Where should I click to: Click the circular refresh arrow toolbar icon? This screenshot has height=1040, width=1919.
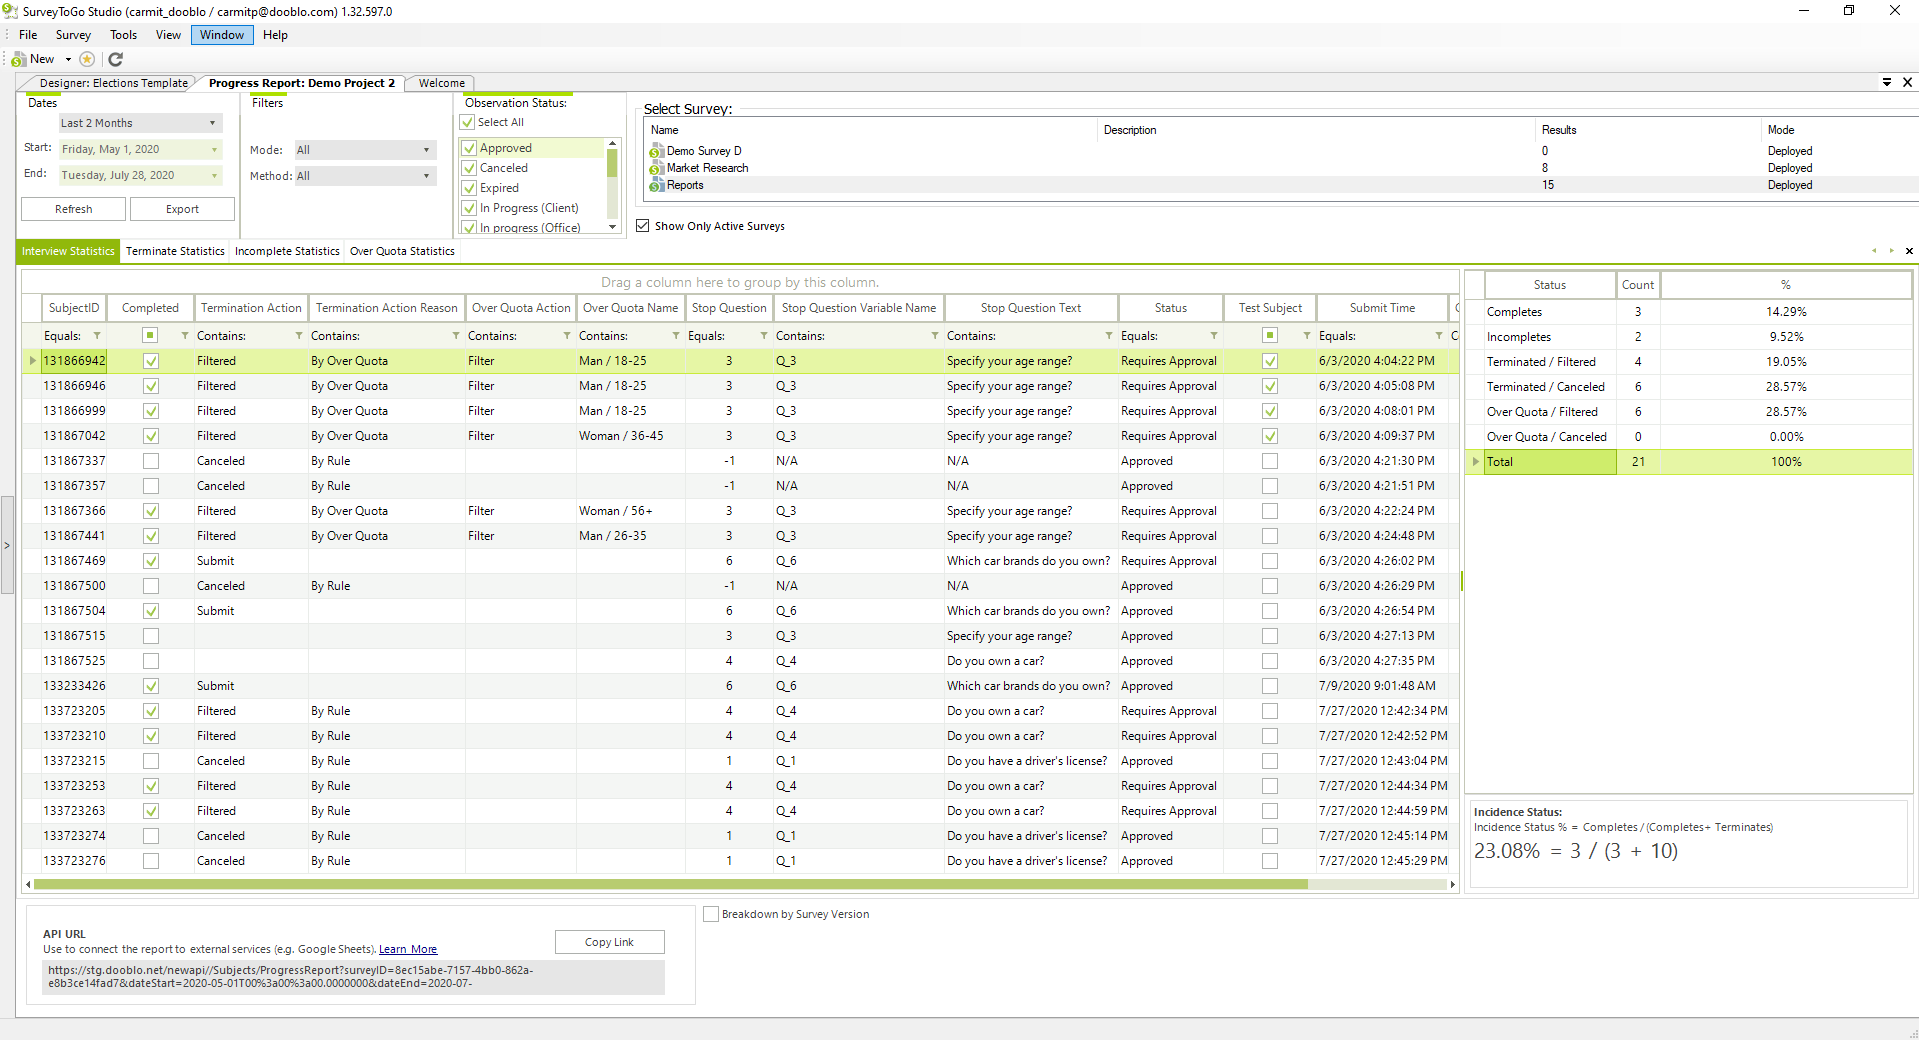115,60
